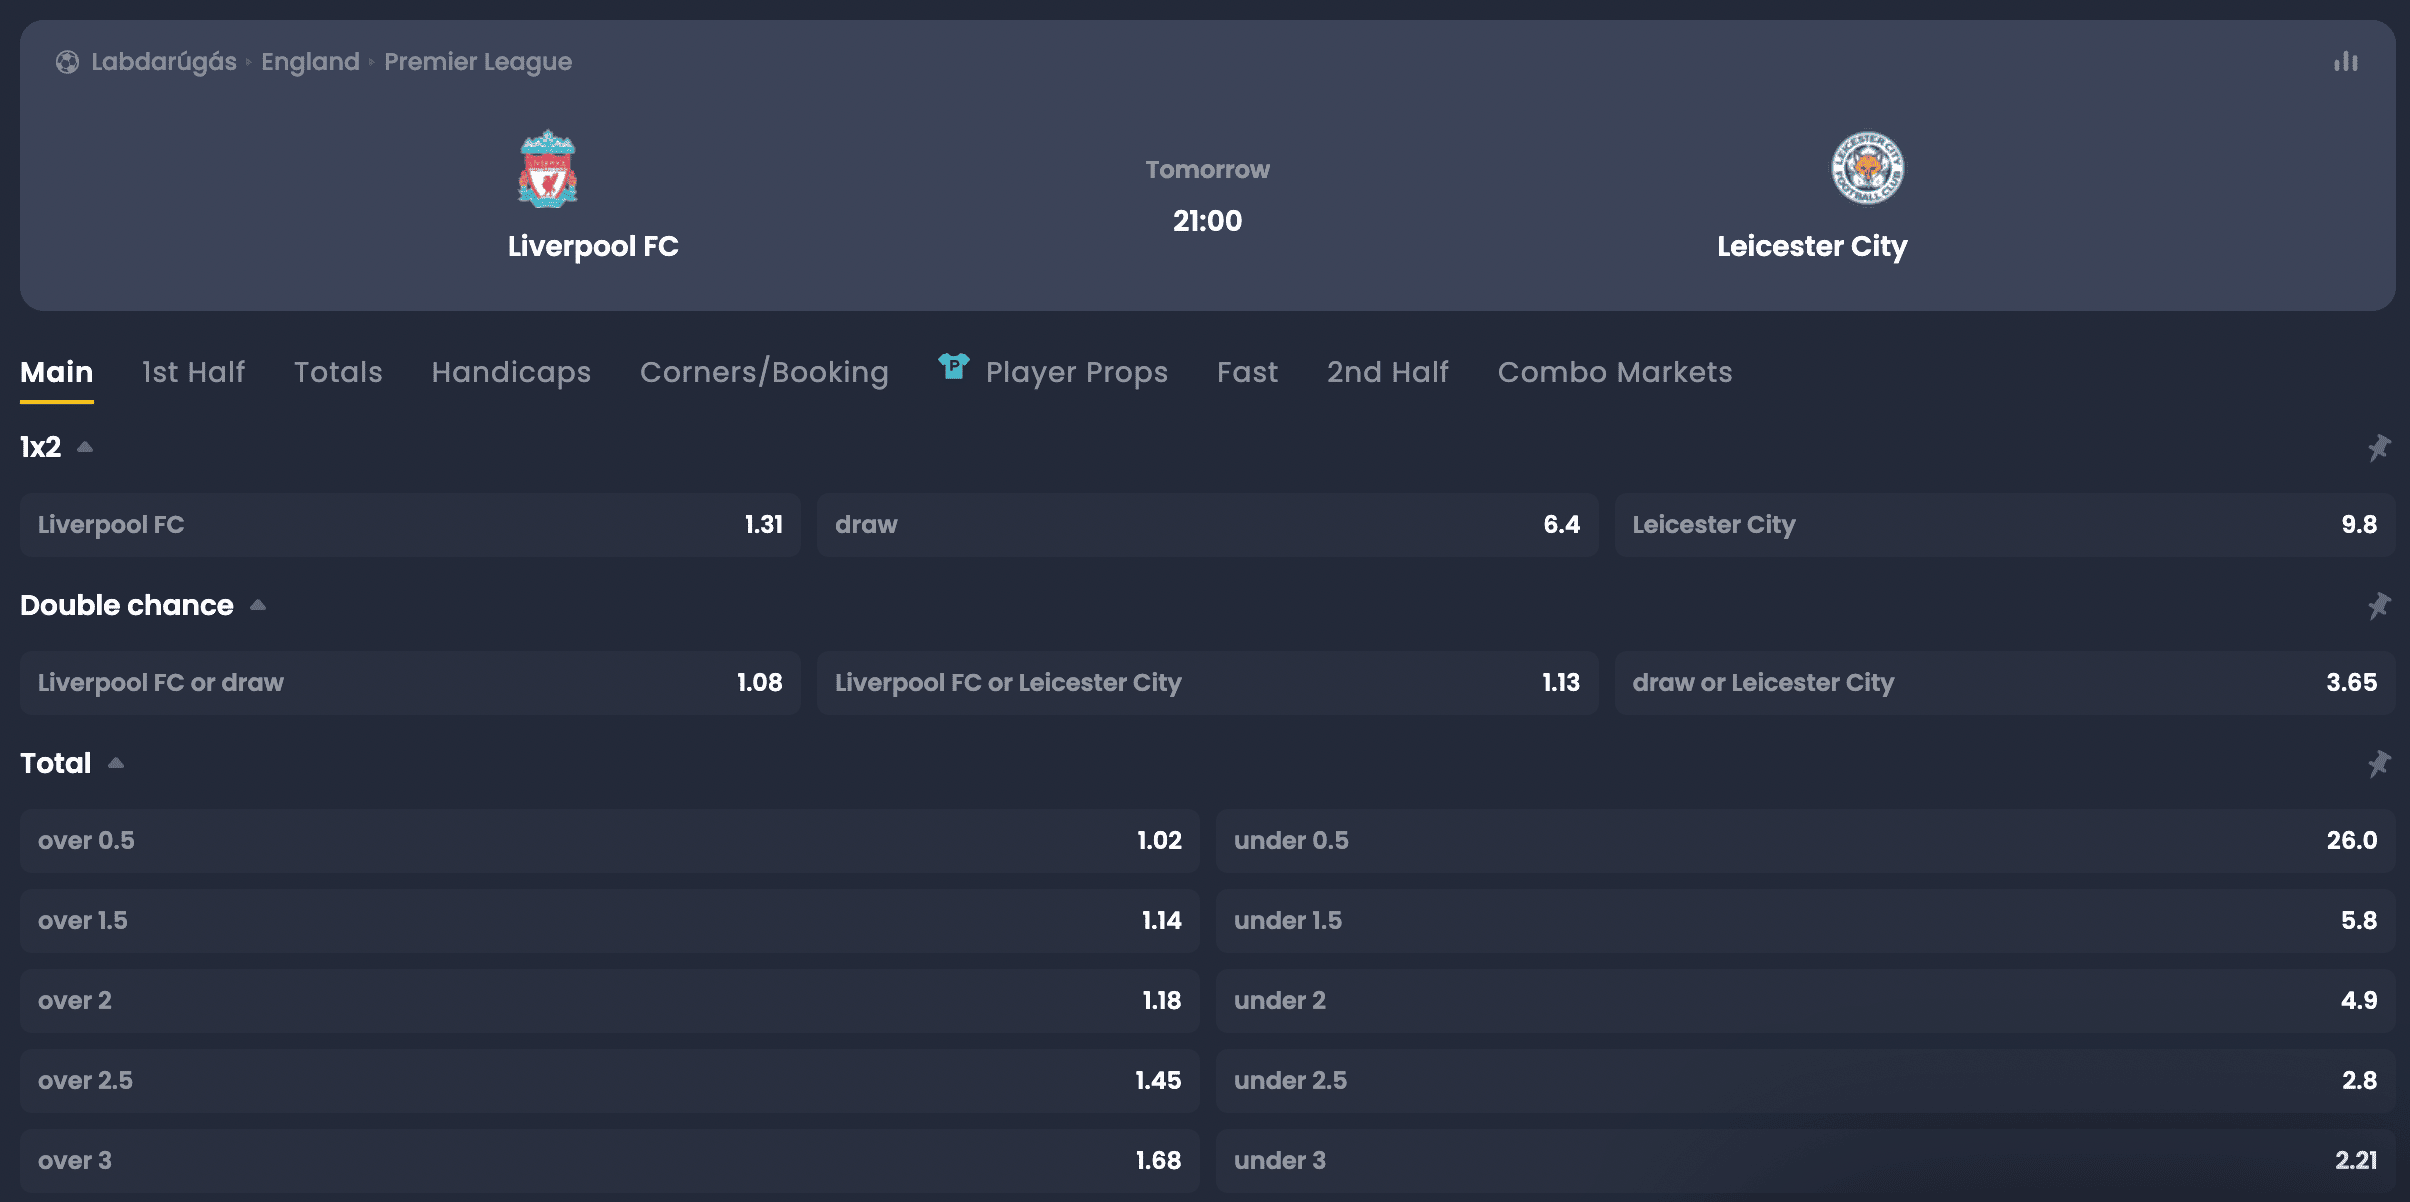The width and height of the screenshot is (2410, 1202).
Task: Bet on draw at 6.4
Action: point(1207,525)
